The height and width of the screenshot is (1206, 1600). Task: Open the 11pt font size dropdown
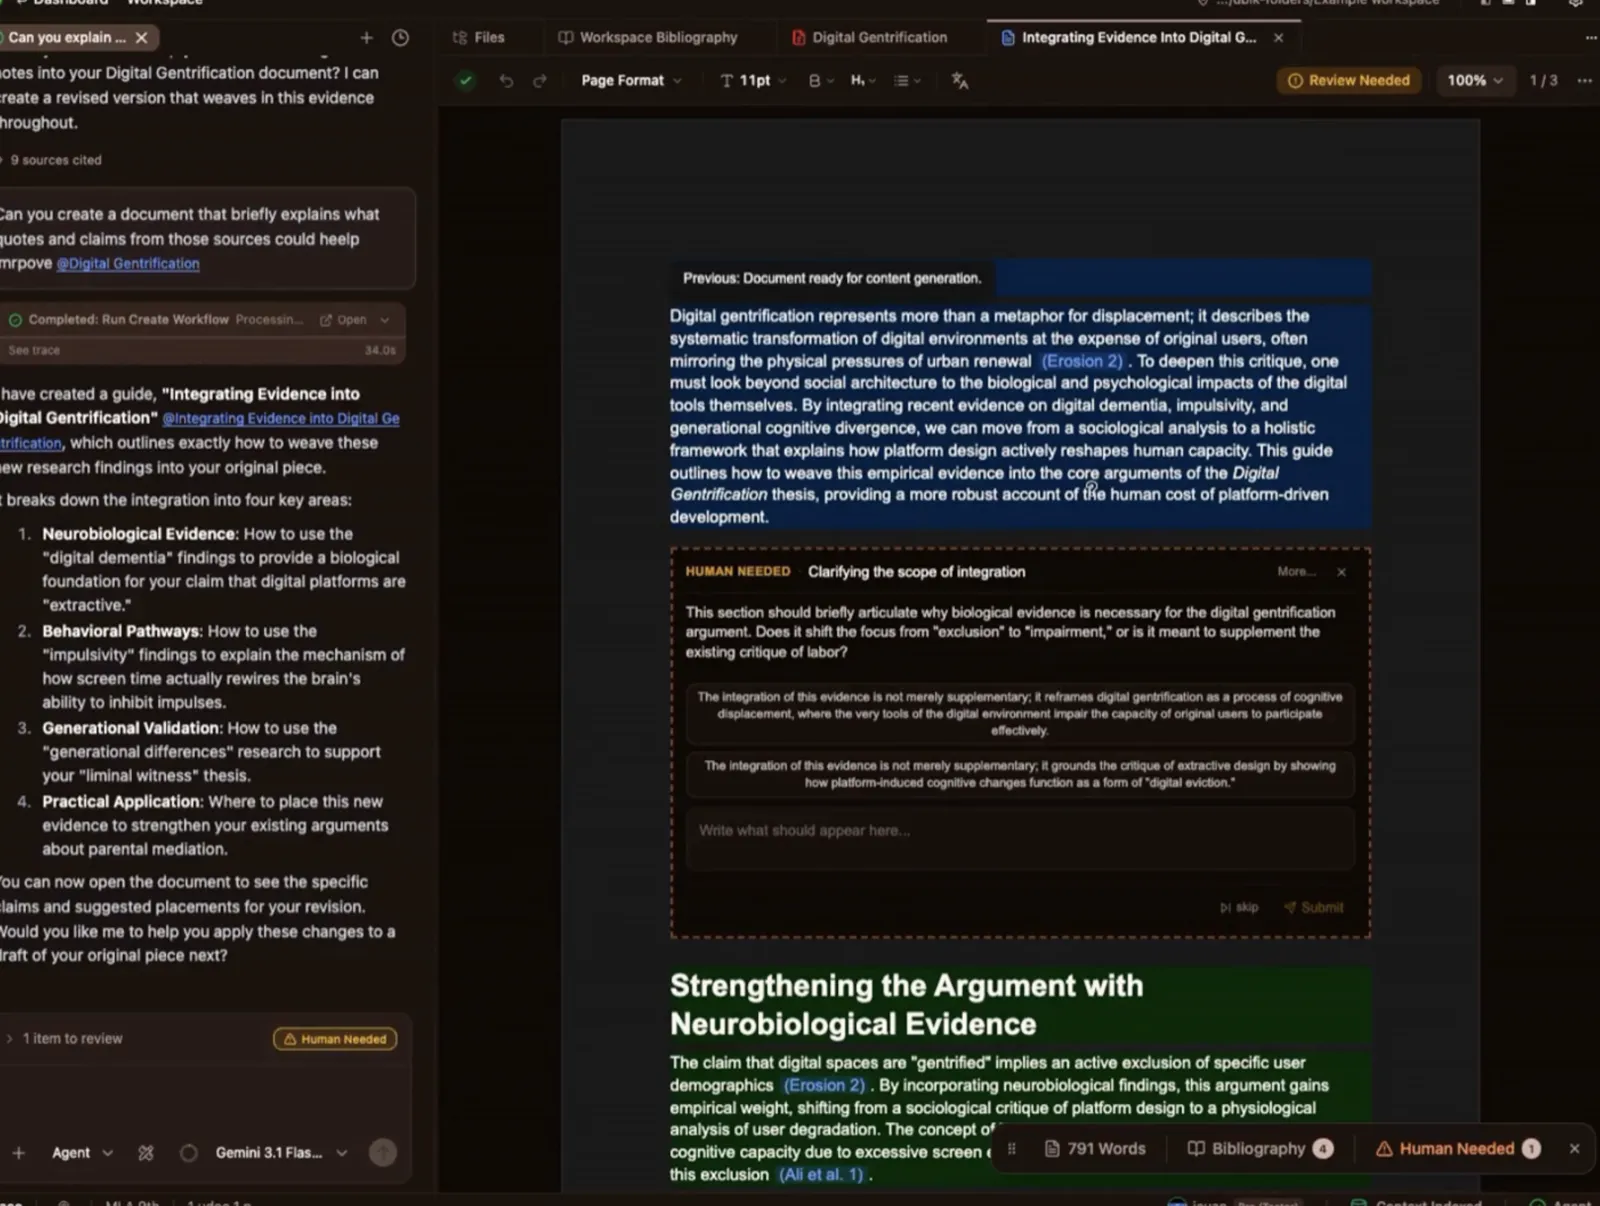pos(753,81)
